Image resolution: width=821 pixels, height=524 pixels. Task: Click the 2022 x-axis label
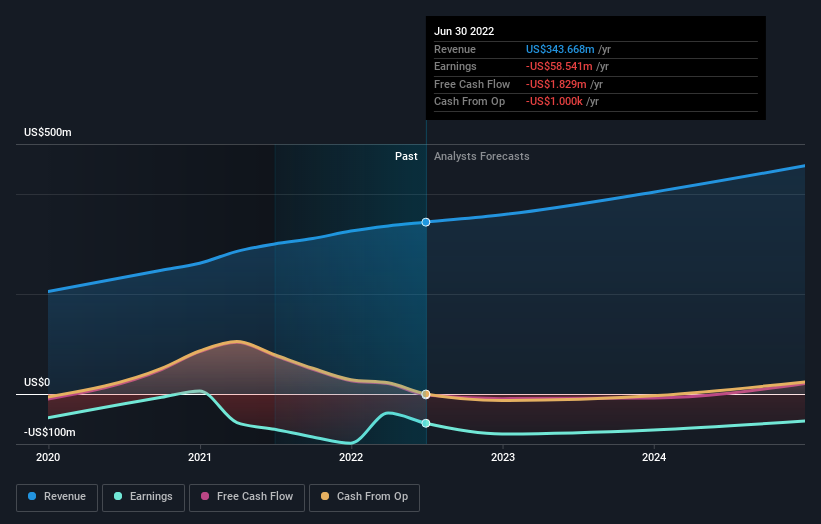pyautogui.click(x=351, y=458)
